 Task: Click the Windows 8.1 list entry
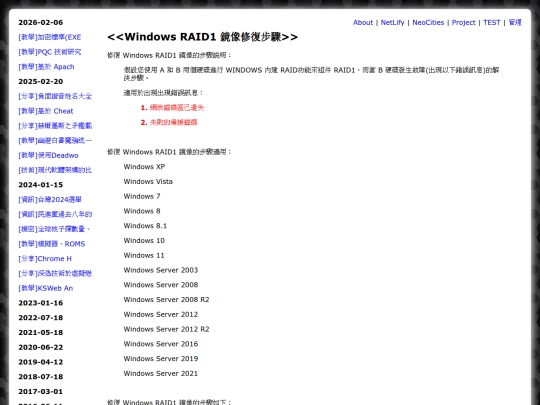pyautogui.click(x=145, y=226)
